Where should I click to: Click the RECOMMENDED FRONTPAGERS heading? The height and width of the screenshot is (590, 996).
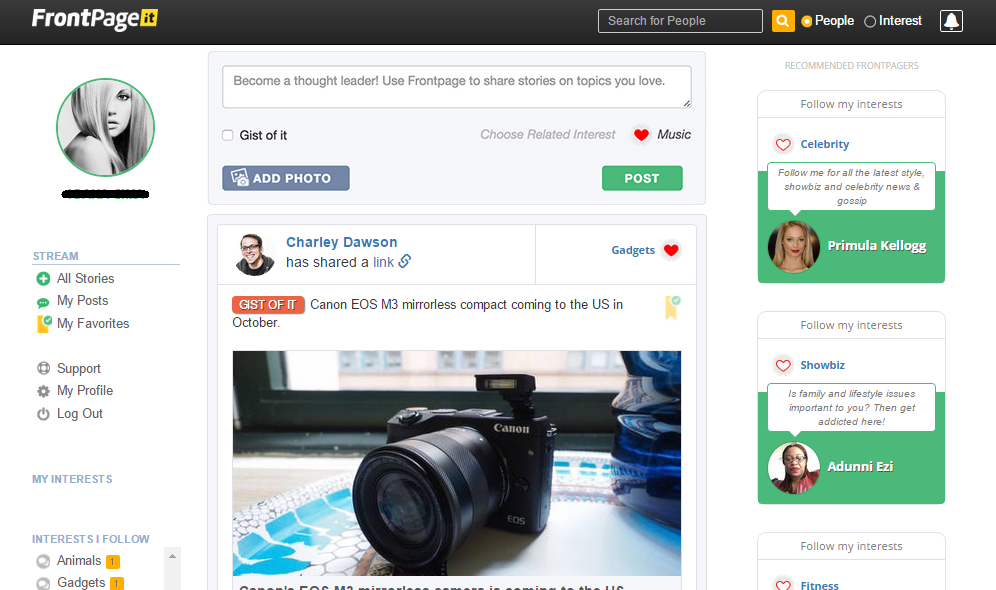pyautogui.click(x=851, y=65)
